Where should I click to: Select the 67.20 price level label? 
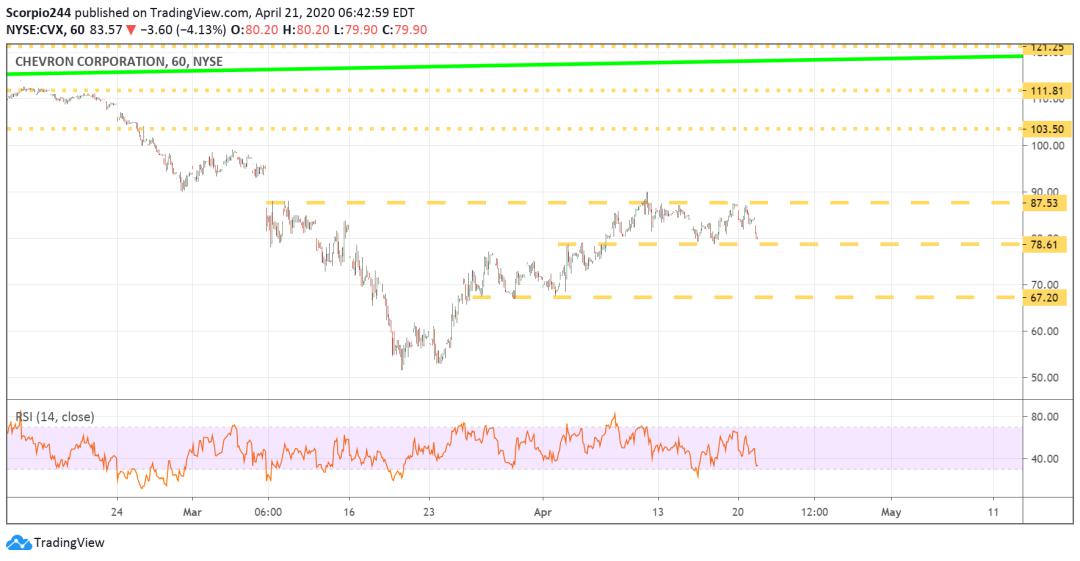click(1045, 298)
